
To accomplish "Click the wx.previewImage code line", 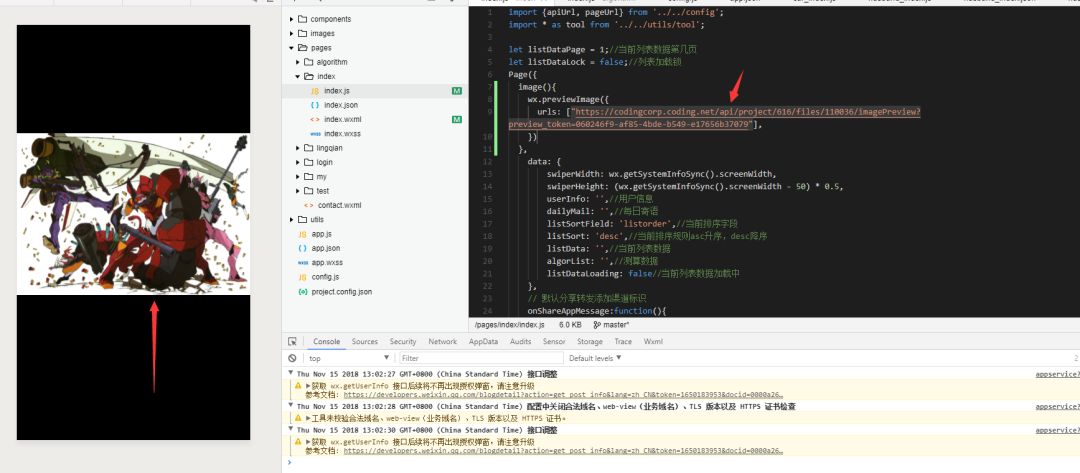I will [569, 99].
